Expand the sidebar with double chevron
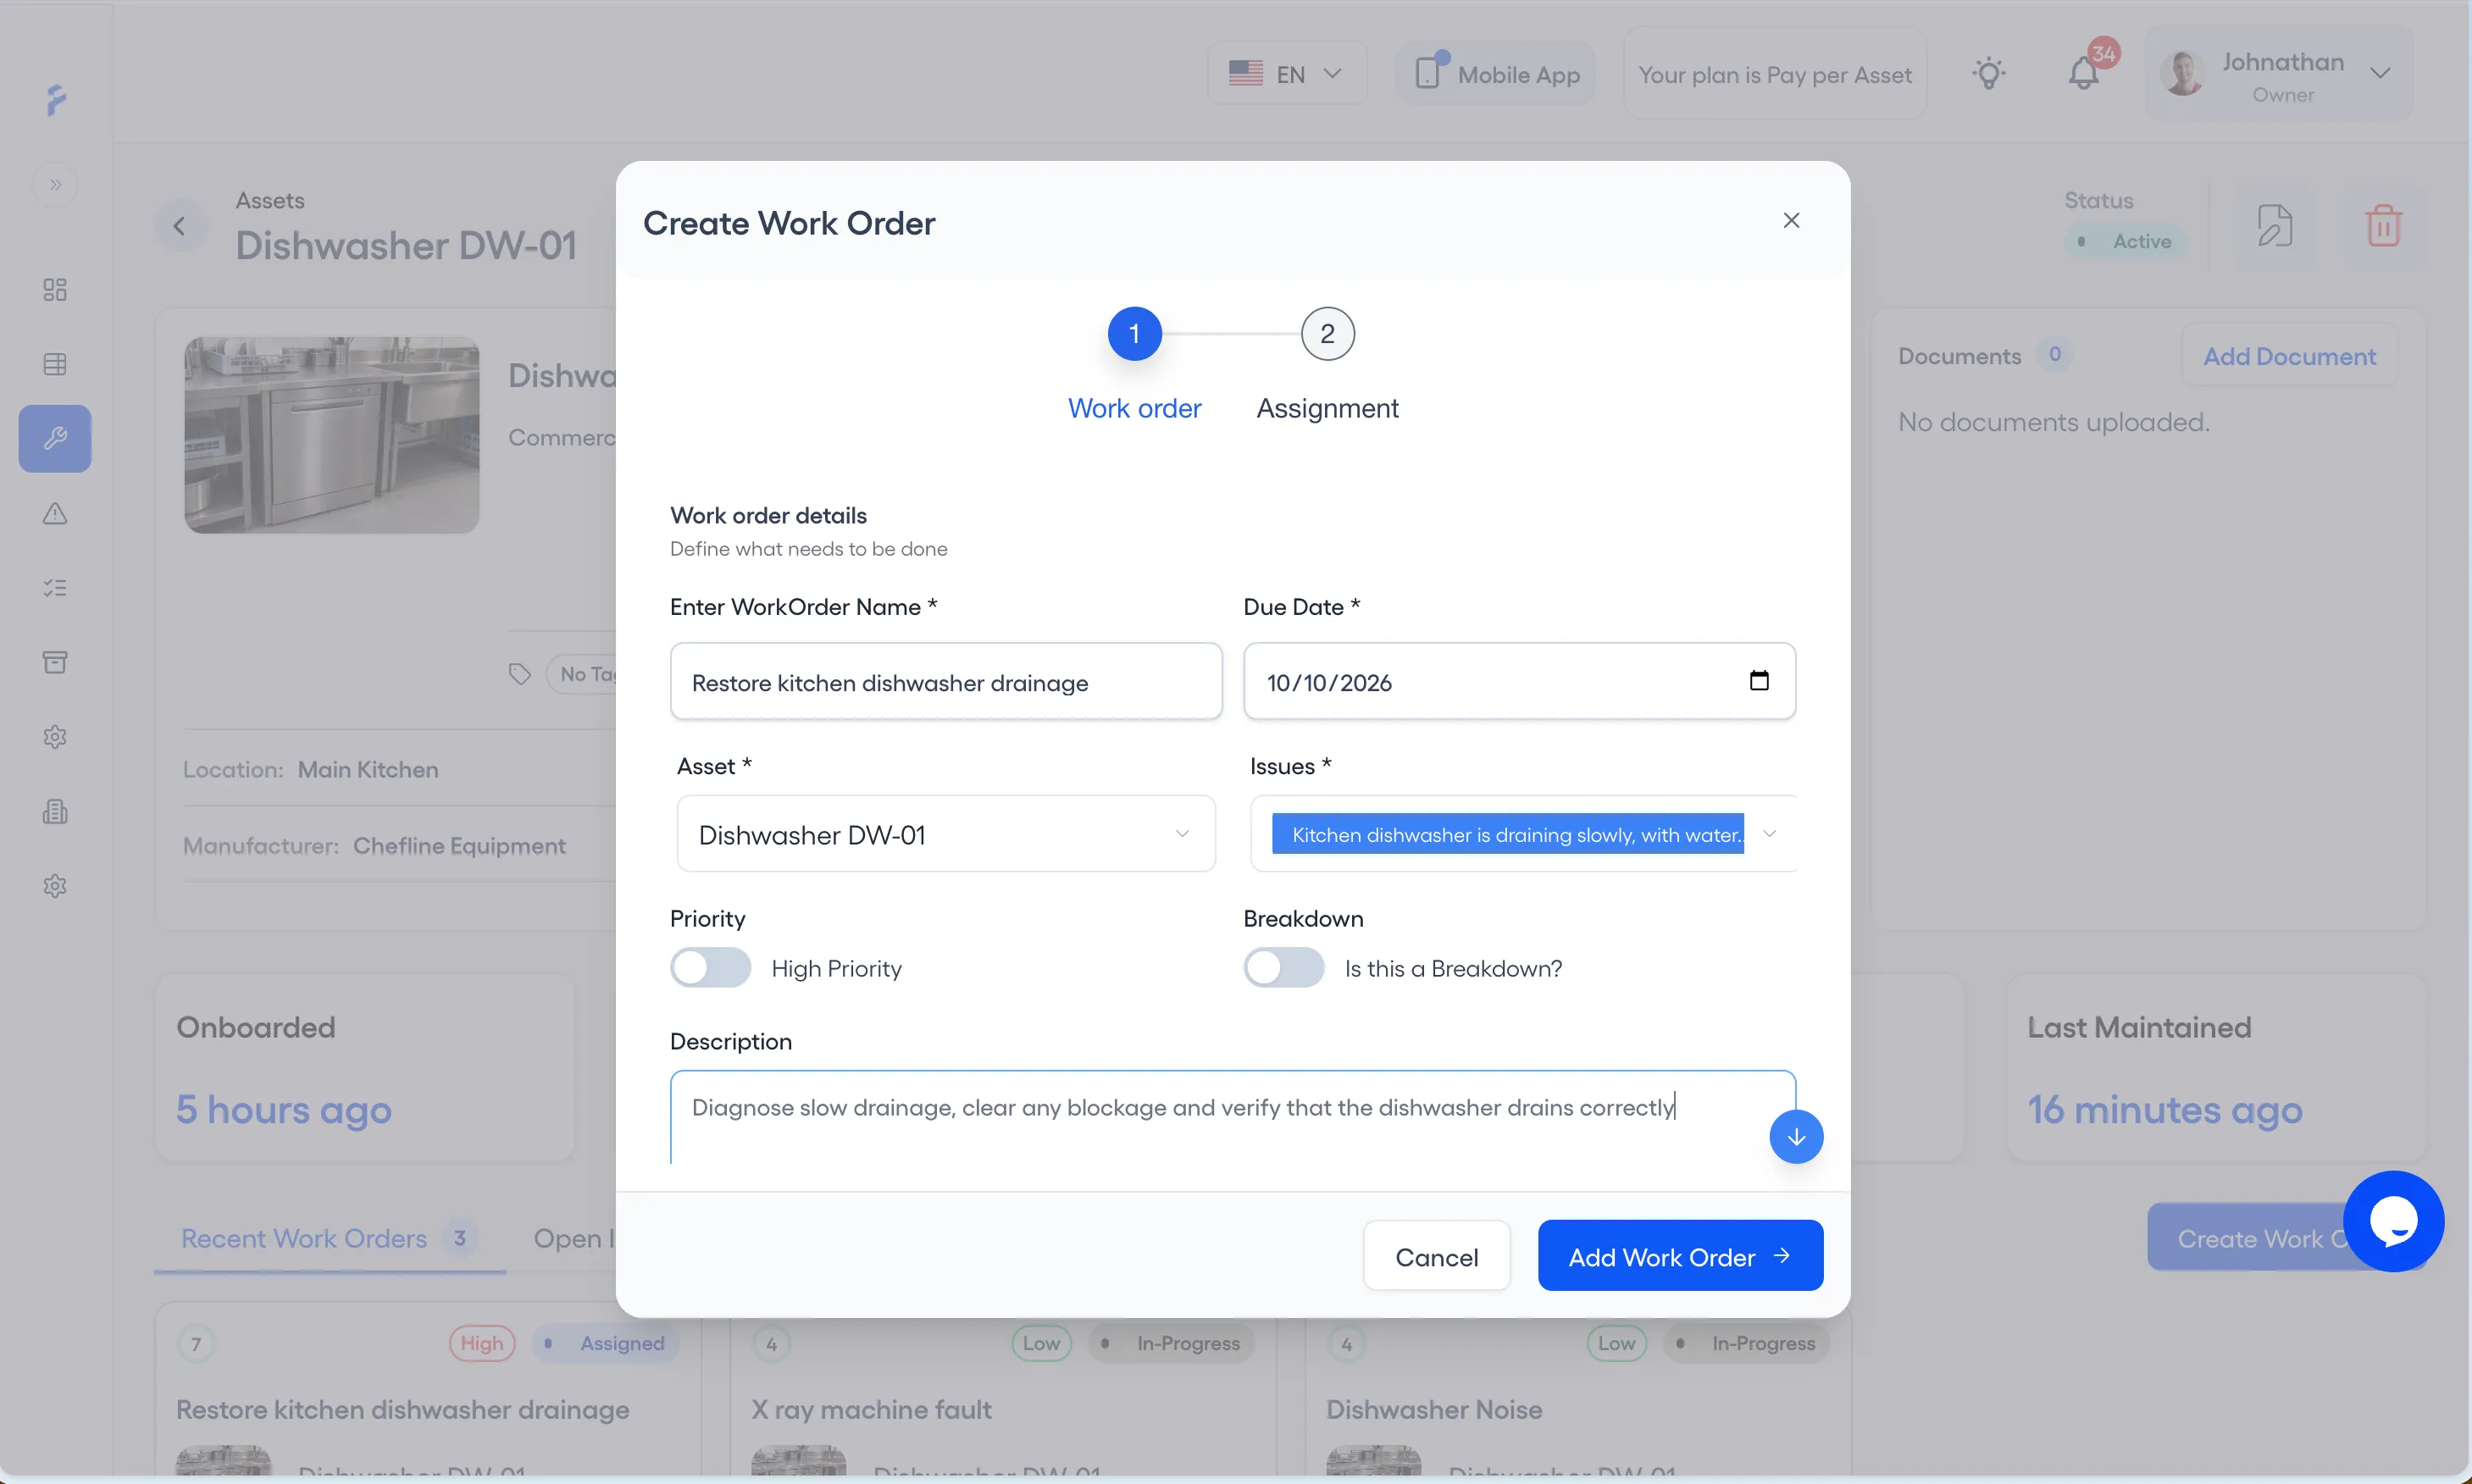This screenshot has width=2472, height=1484. click(x=55, y=184)
